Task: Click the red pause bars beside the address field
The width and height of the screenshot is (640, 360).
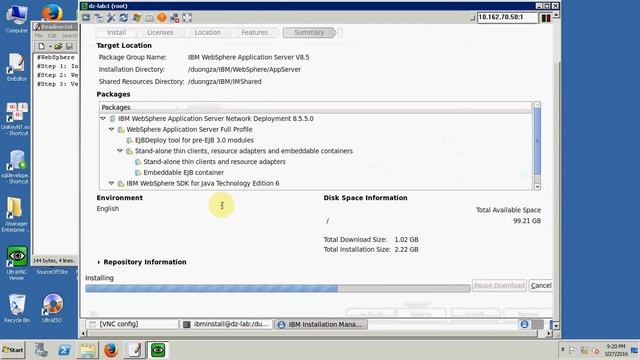Action: pos(546,18)
